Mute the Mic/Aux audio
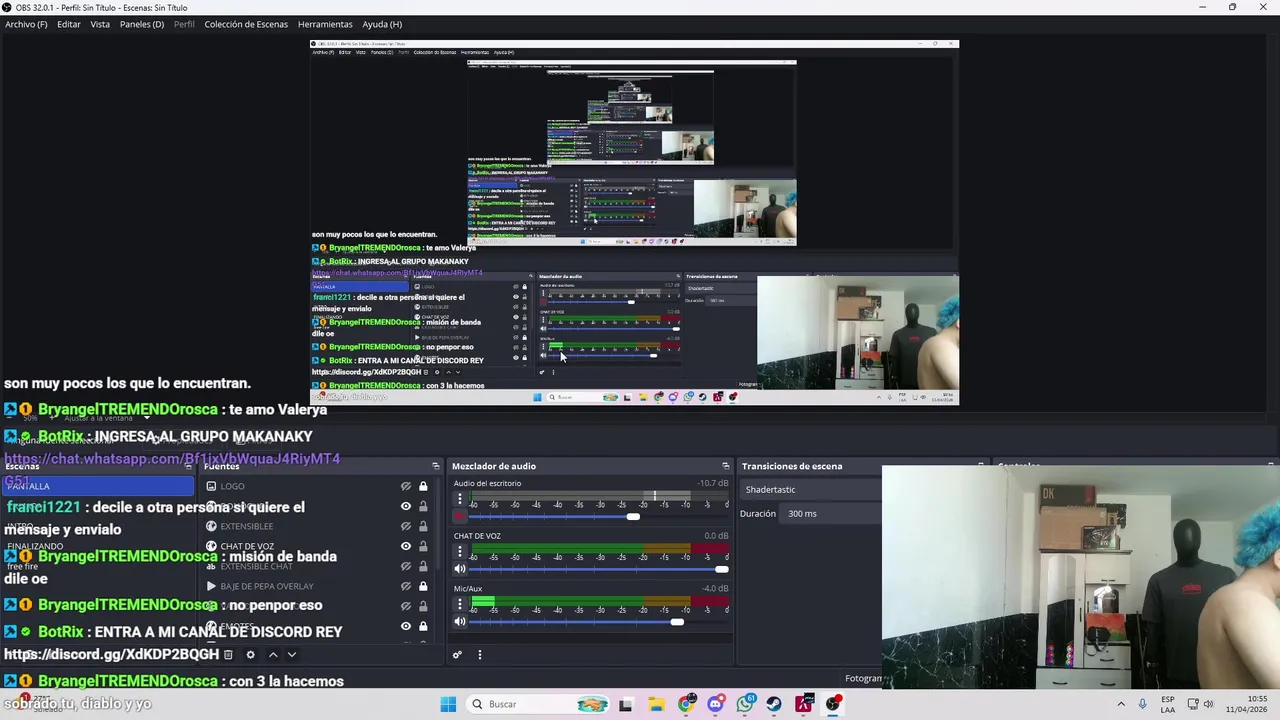Screen dimensions: 1280x720 pyautogui.click(x=460, y=621)
